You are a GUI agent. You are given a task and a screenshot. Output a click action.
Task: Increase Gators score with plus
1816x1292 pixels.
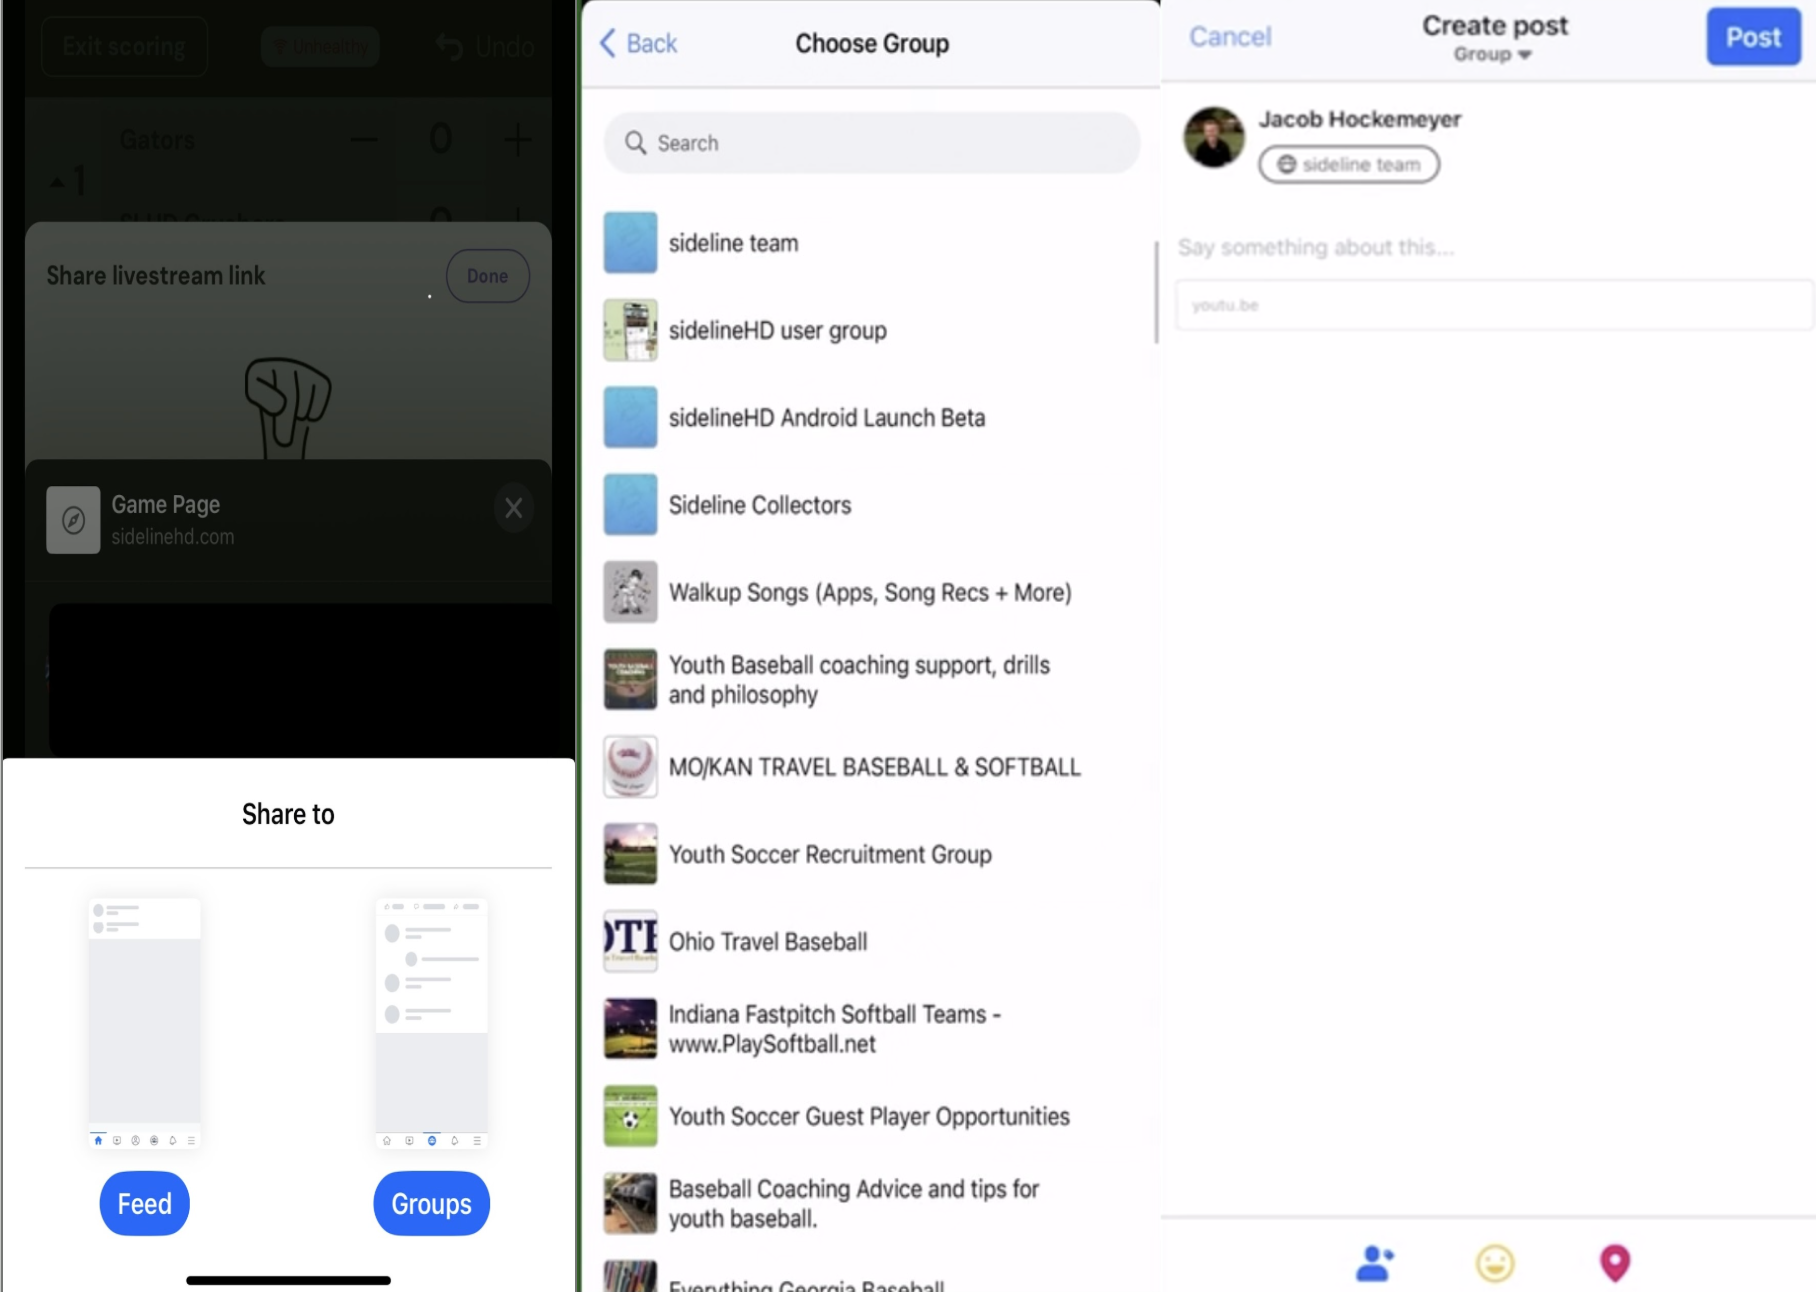click(518, 139)
